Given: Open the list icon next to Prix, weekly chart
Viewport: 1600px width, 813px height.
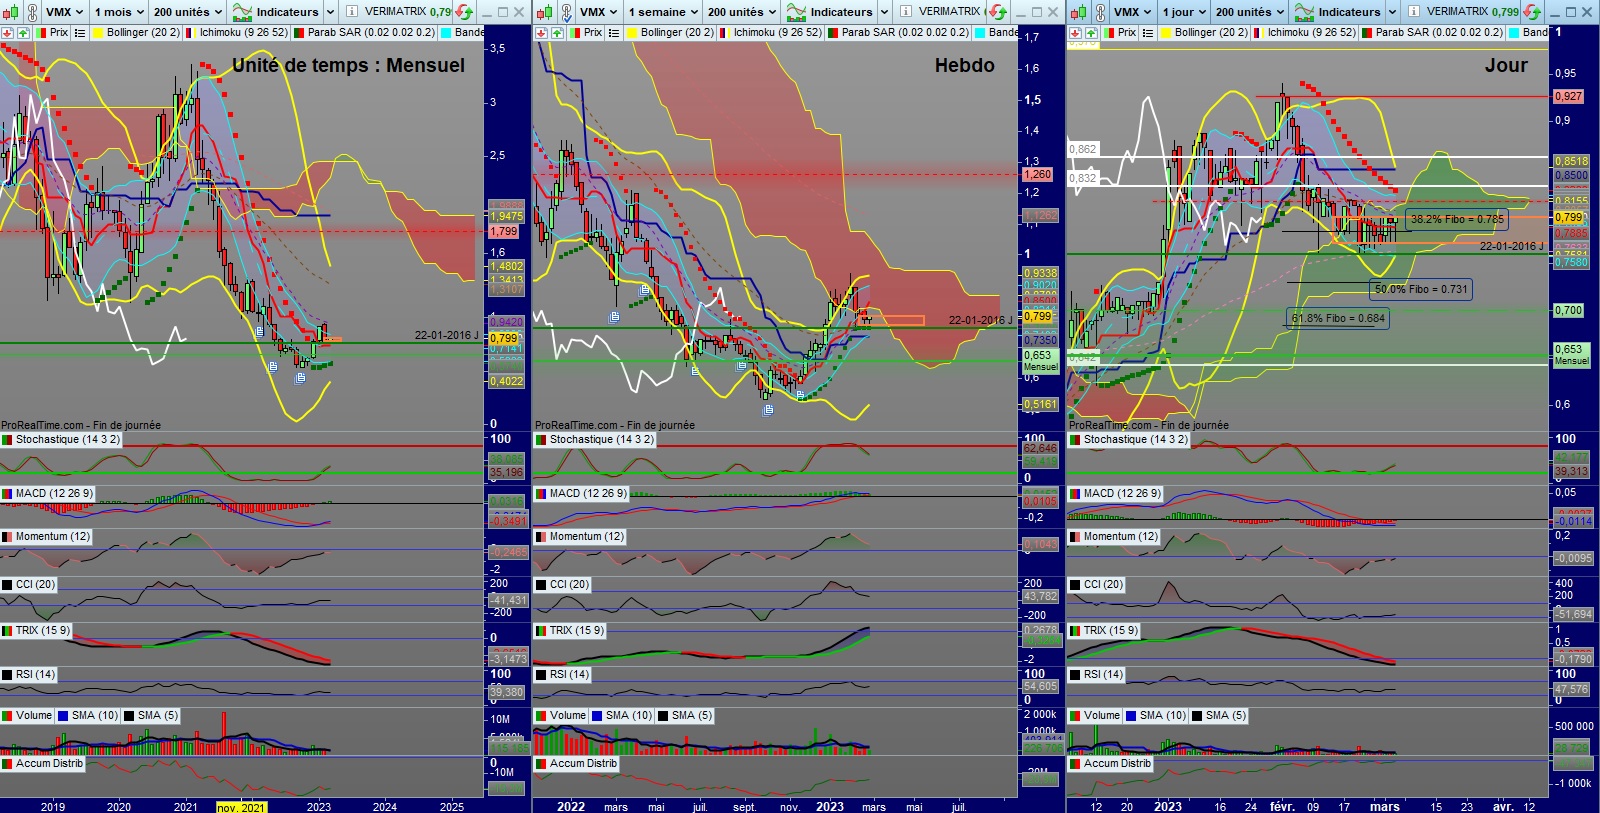Looking at the screenshot, I should (614, 32).
